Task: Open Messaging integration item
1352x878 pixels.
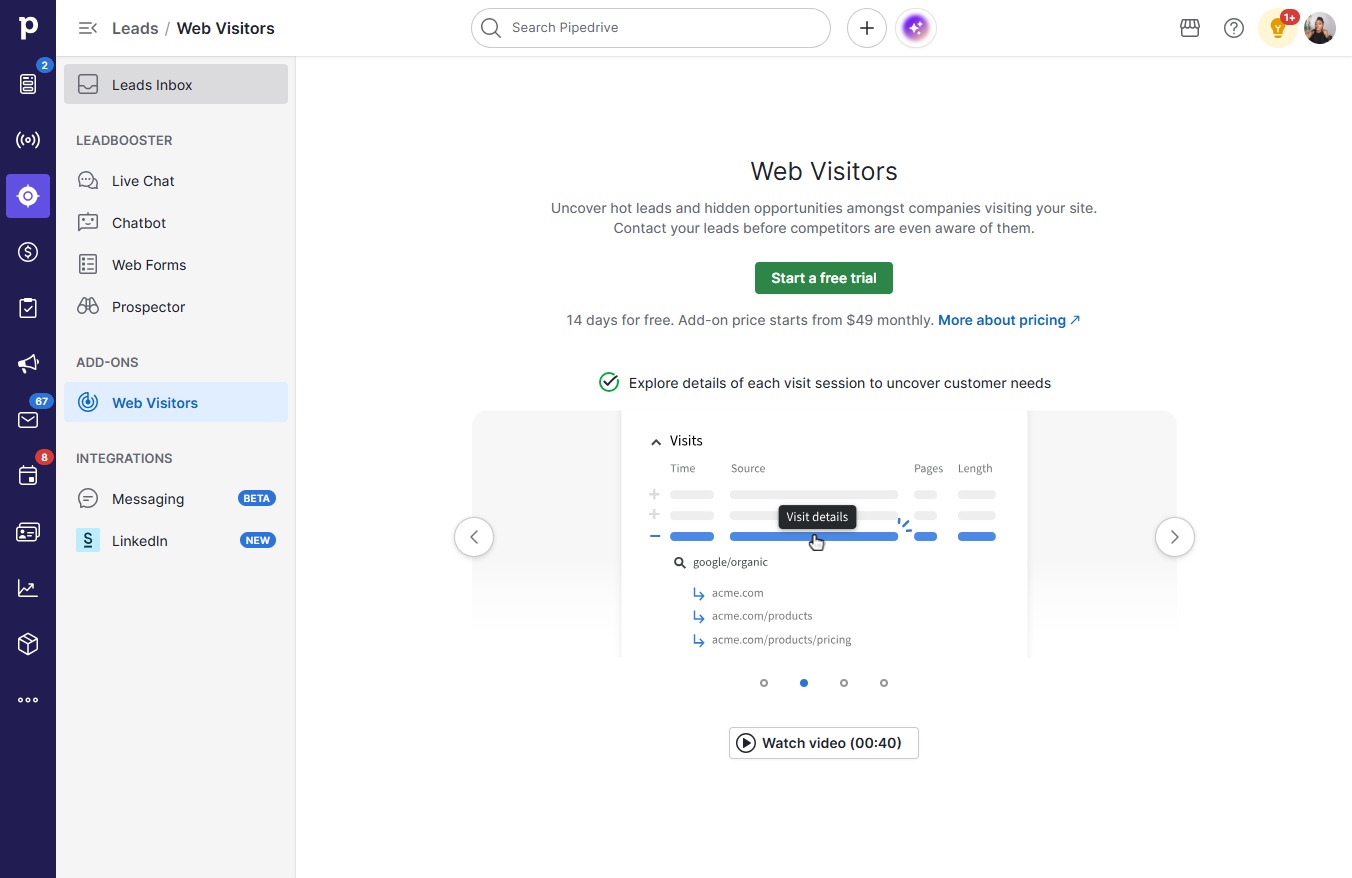Action: point(176,499)
